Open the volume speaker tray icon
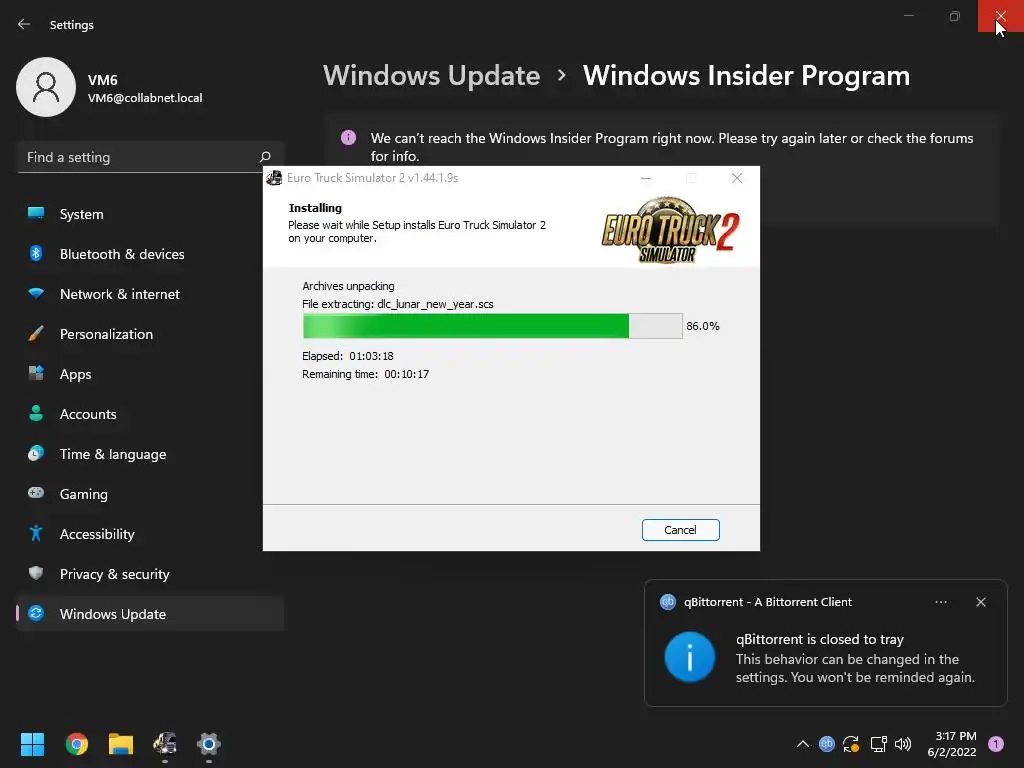This screenshot has height=768, width=1024. tap(903, 744)
